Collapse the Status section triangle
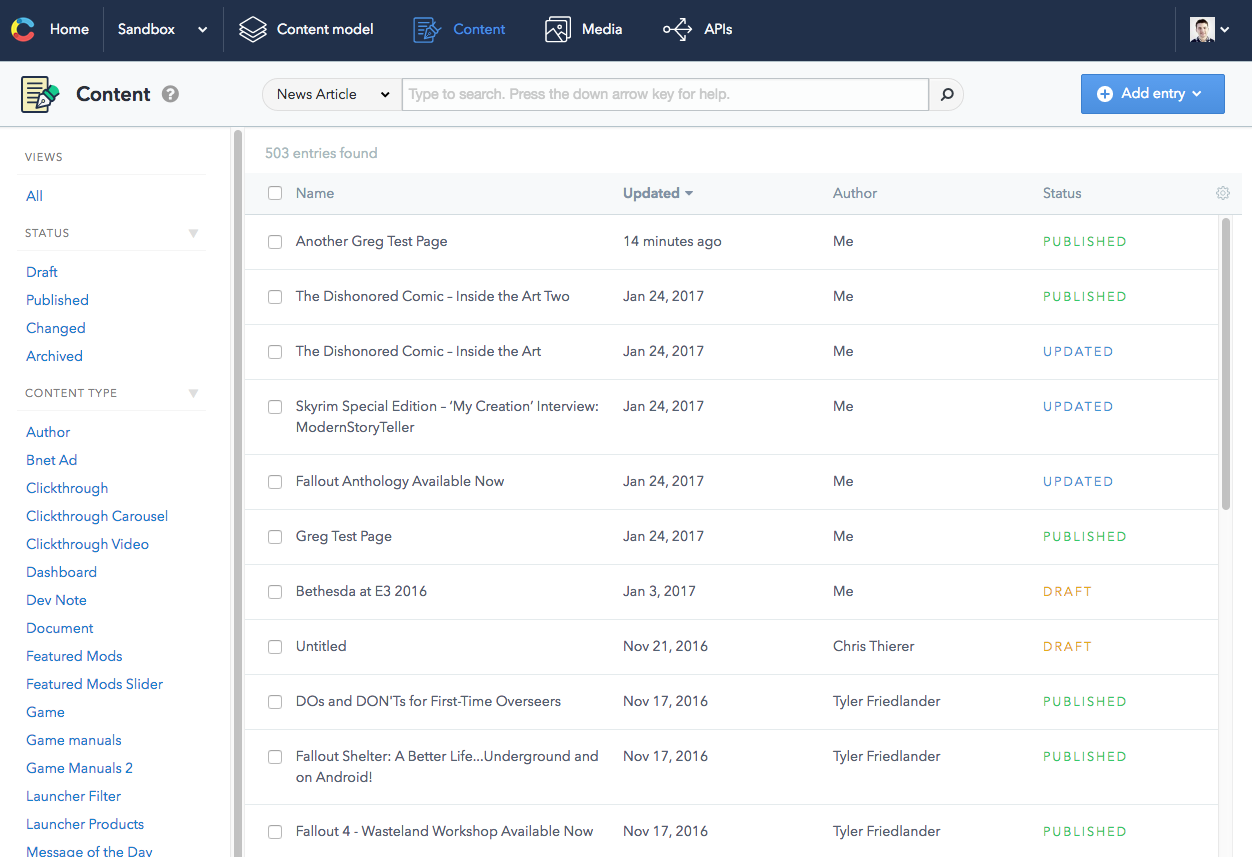The height and width of the screenshot is (857, 1252). (x=194, y=233)
